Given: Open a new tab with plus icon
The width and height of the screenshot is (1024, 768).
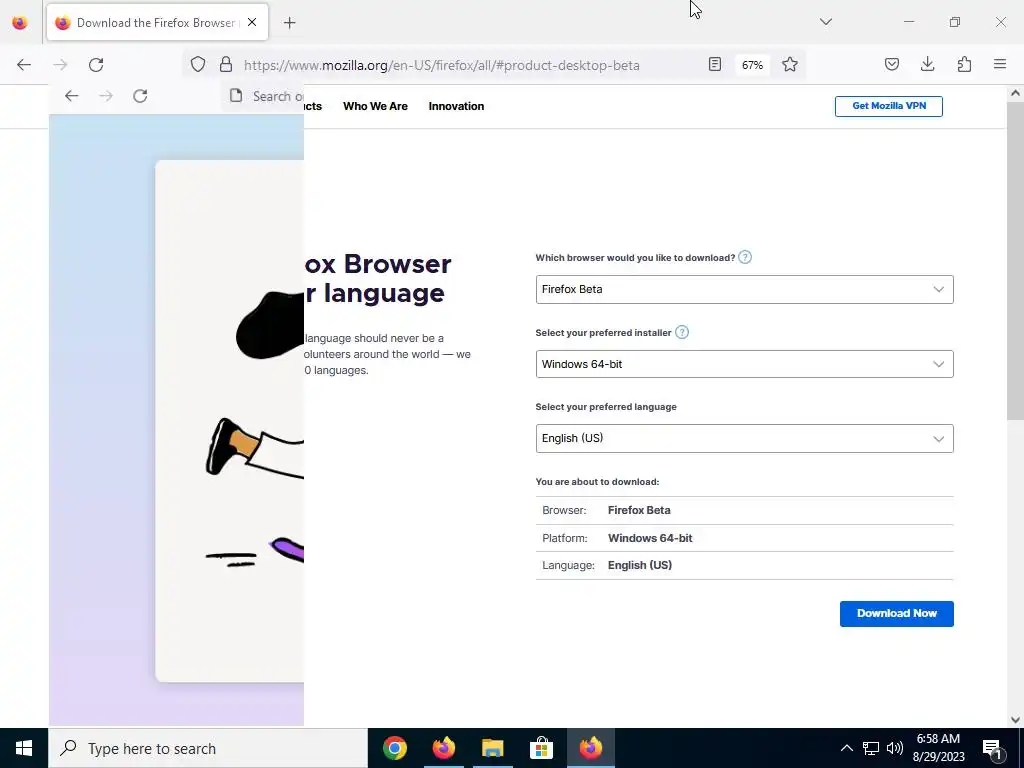Looking at the screenshot, I should click(290, 23).
